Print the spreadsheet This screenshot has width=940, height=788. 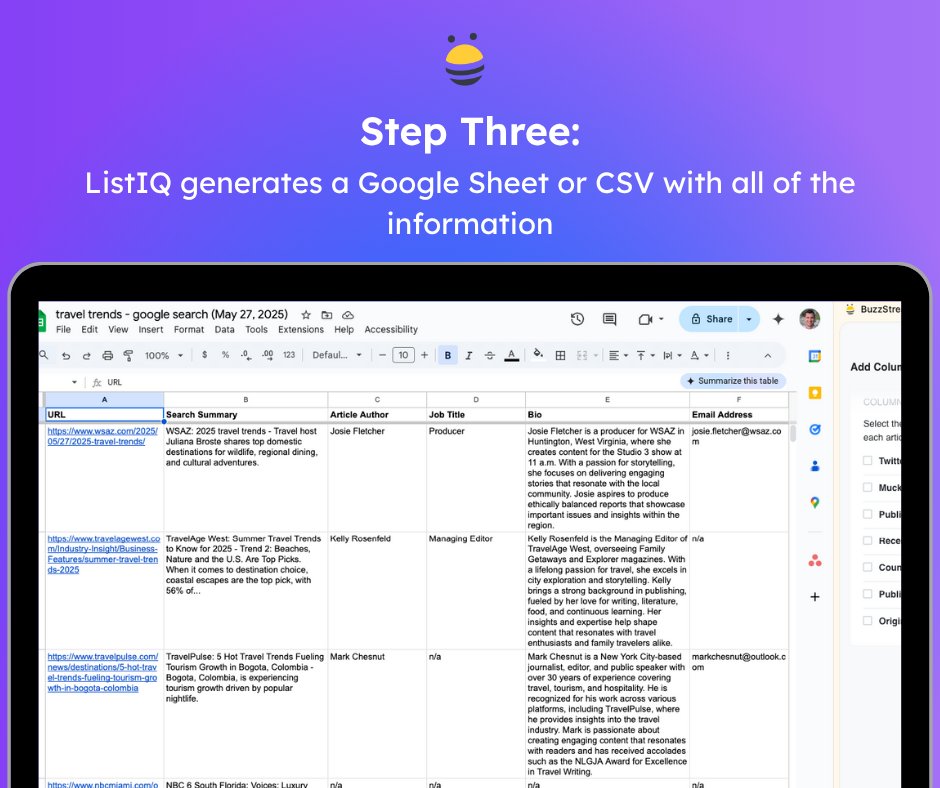(x=107, y=356)
